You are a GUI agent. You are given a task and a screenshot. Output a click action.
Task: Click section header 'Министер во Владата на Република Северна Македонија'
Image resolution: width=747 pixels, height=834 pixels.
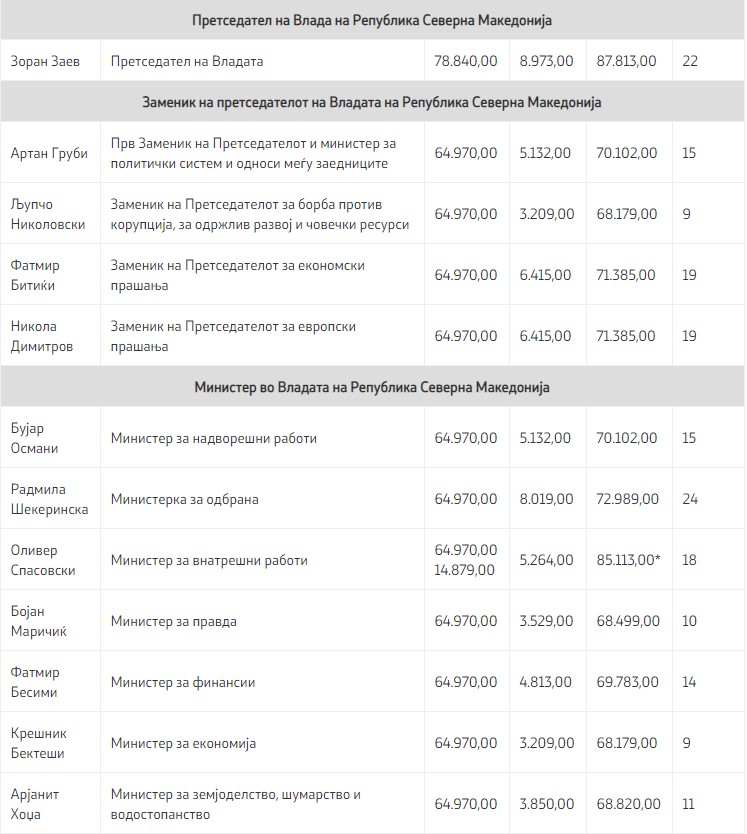[x=372, y=387]
